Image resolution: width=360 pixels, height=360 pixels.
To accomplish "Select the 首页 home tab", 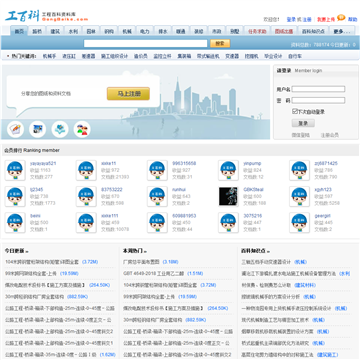I will (19, 31).
